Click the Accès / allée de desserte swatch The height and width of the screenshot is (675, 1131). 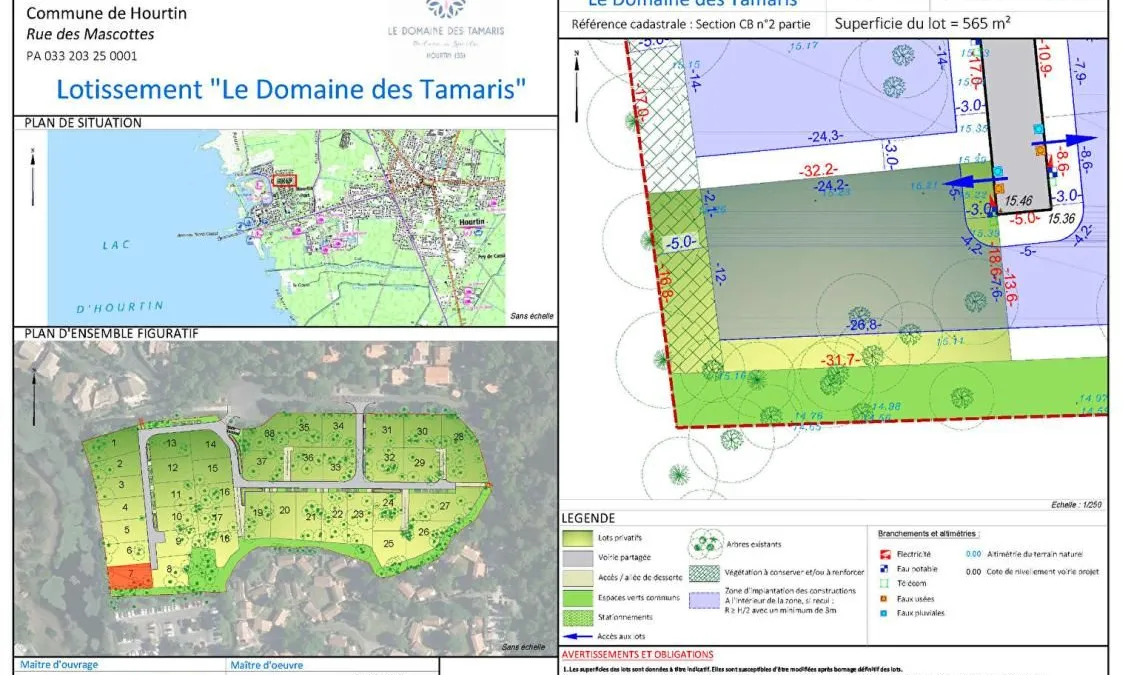pos(577,578)
